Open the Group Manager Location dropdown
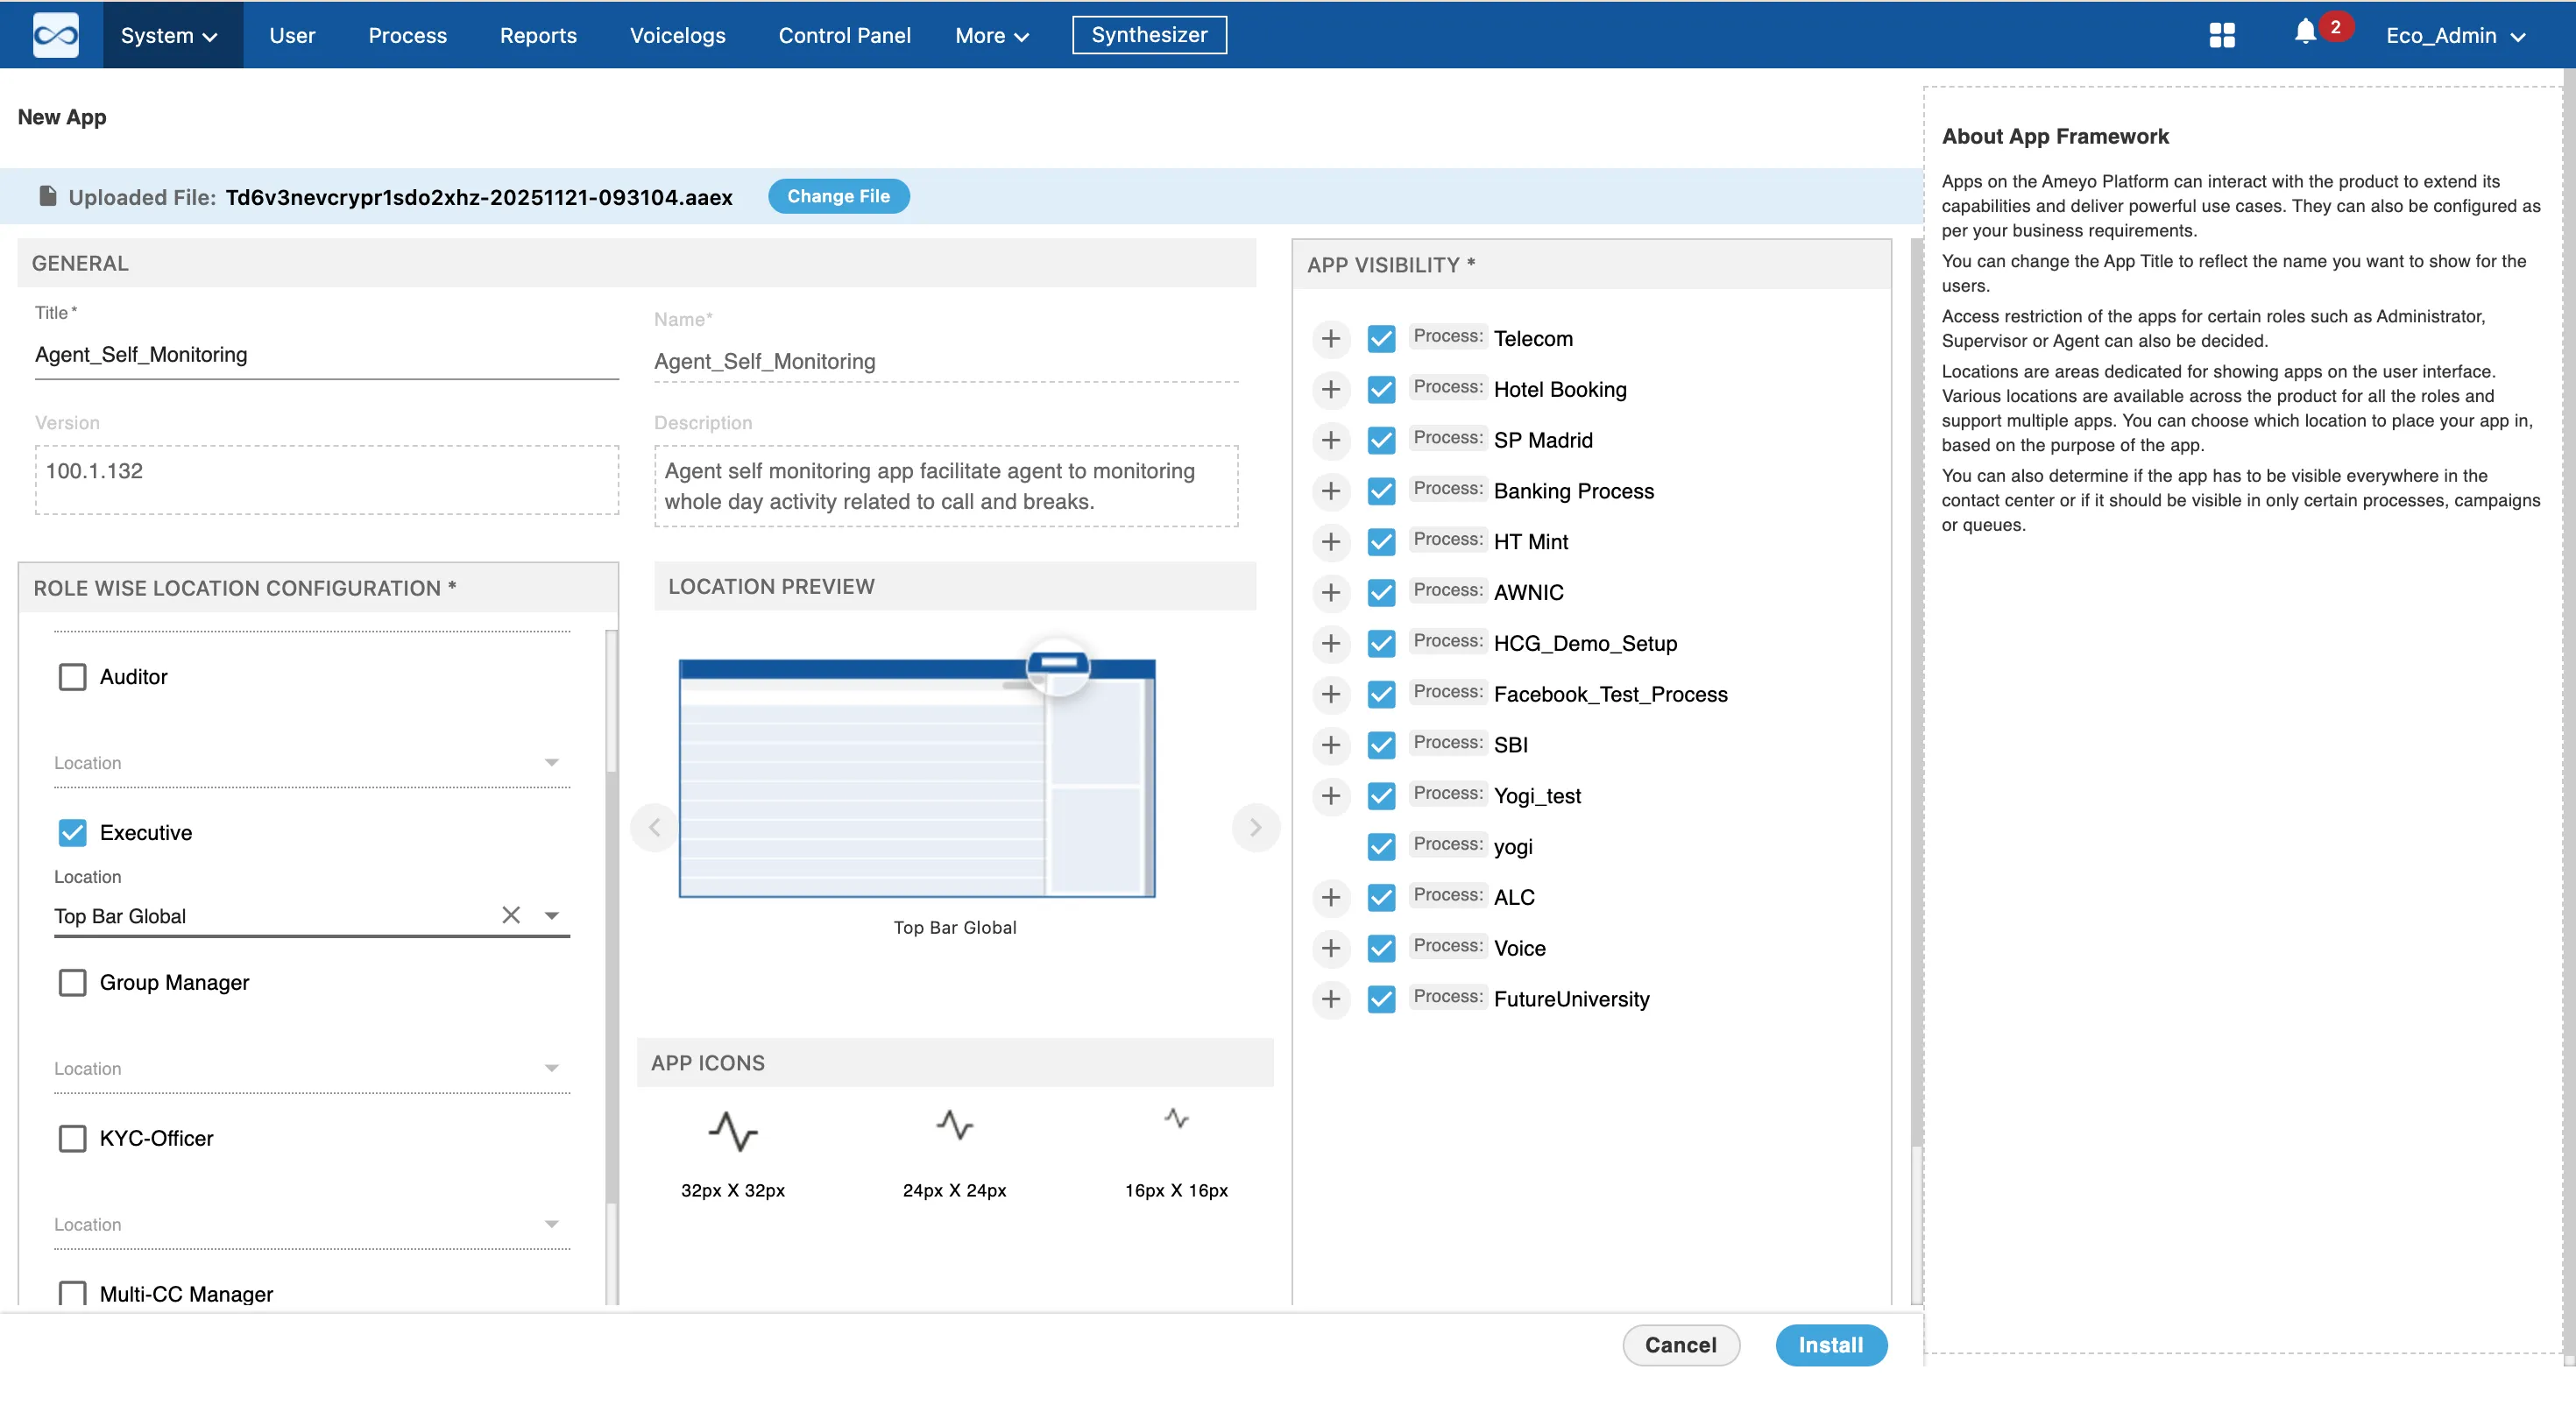 coord(312,1069)
